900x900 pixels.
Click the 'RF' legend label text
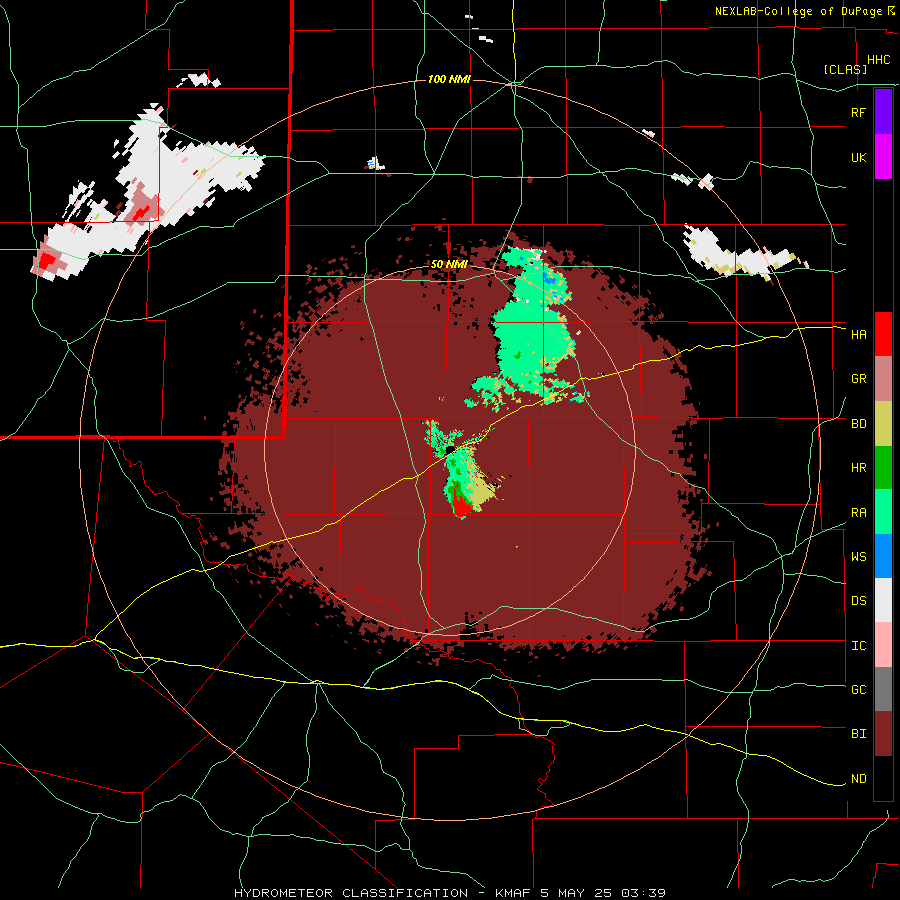[858, 112]
